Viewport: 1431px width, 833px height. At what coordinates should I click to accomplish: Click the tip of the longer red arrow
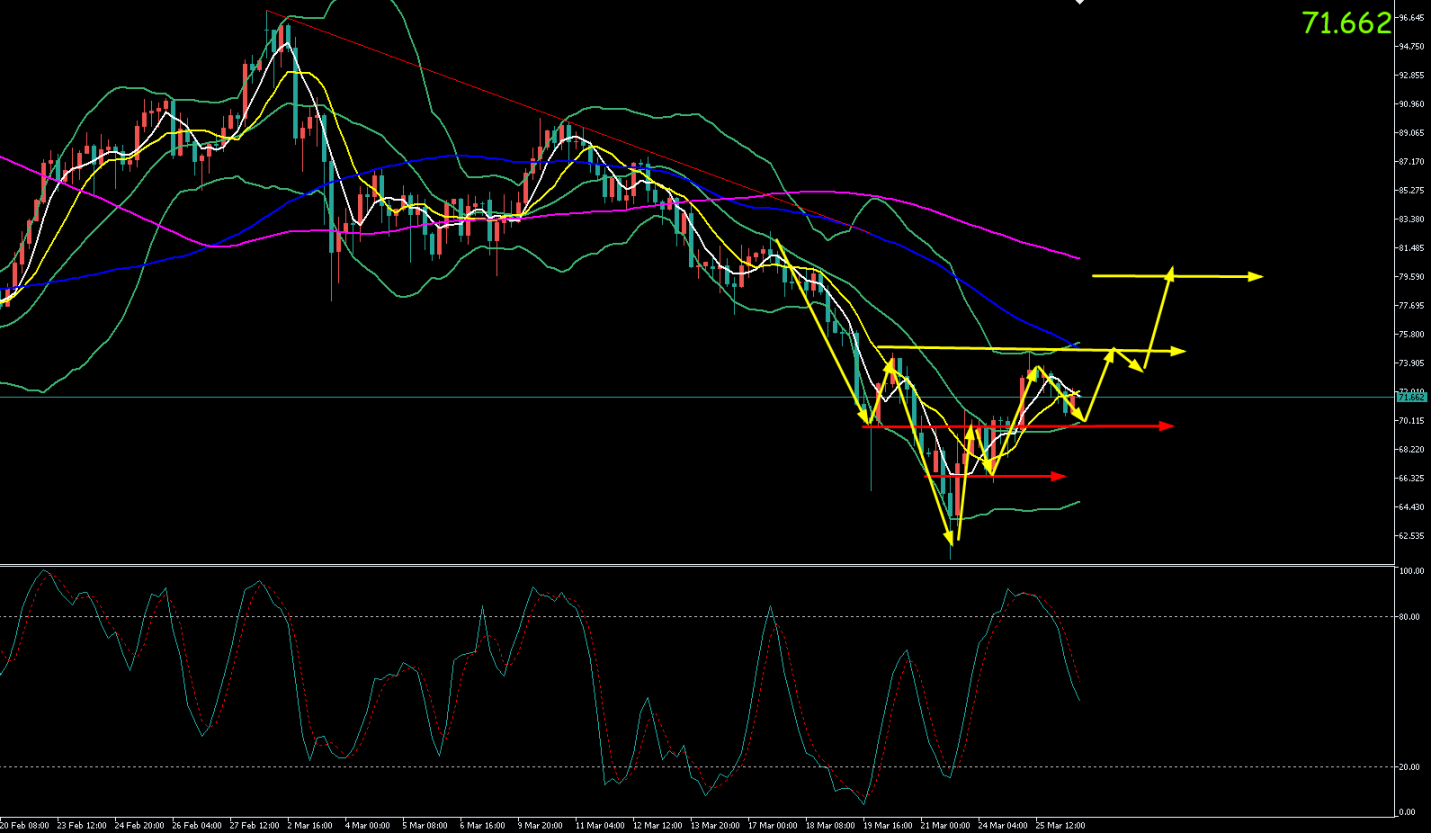(1168, 426)
